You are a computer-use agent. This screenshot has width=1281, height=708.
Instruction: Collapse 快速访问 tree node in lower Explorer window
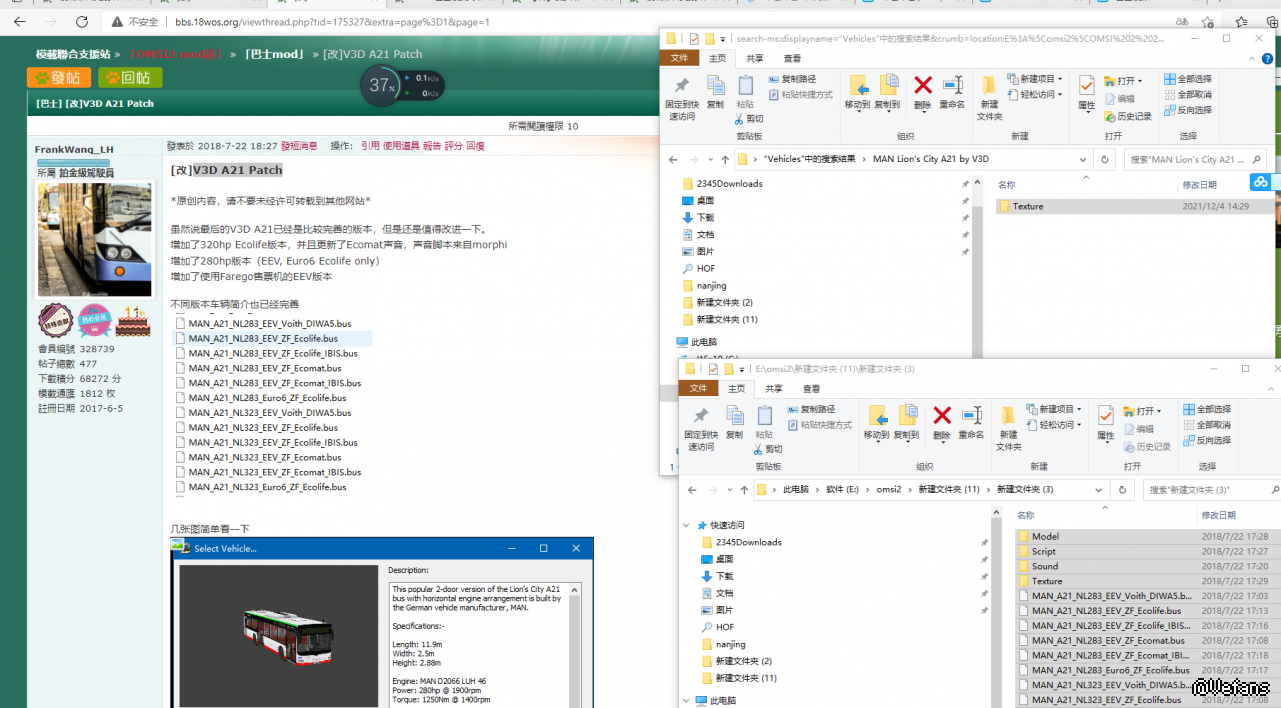(686, 525)
